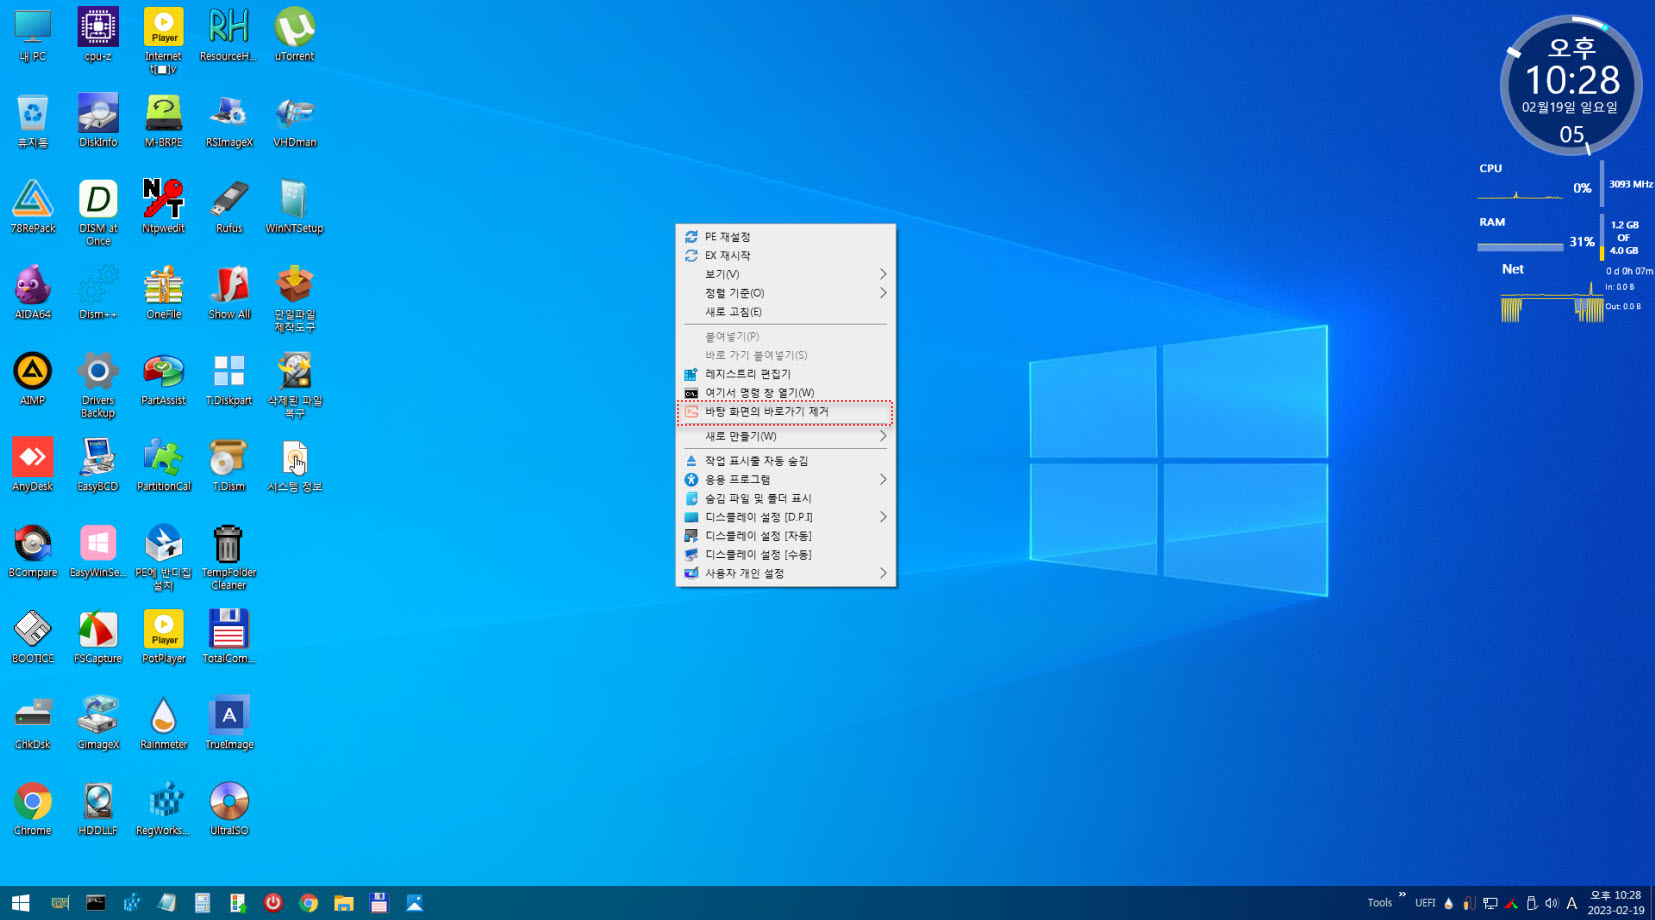Open the BCompare desktop icon
The image size is (1655, 920).
pyautogui.click(x=33, y=551)
